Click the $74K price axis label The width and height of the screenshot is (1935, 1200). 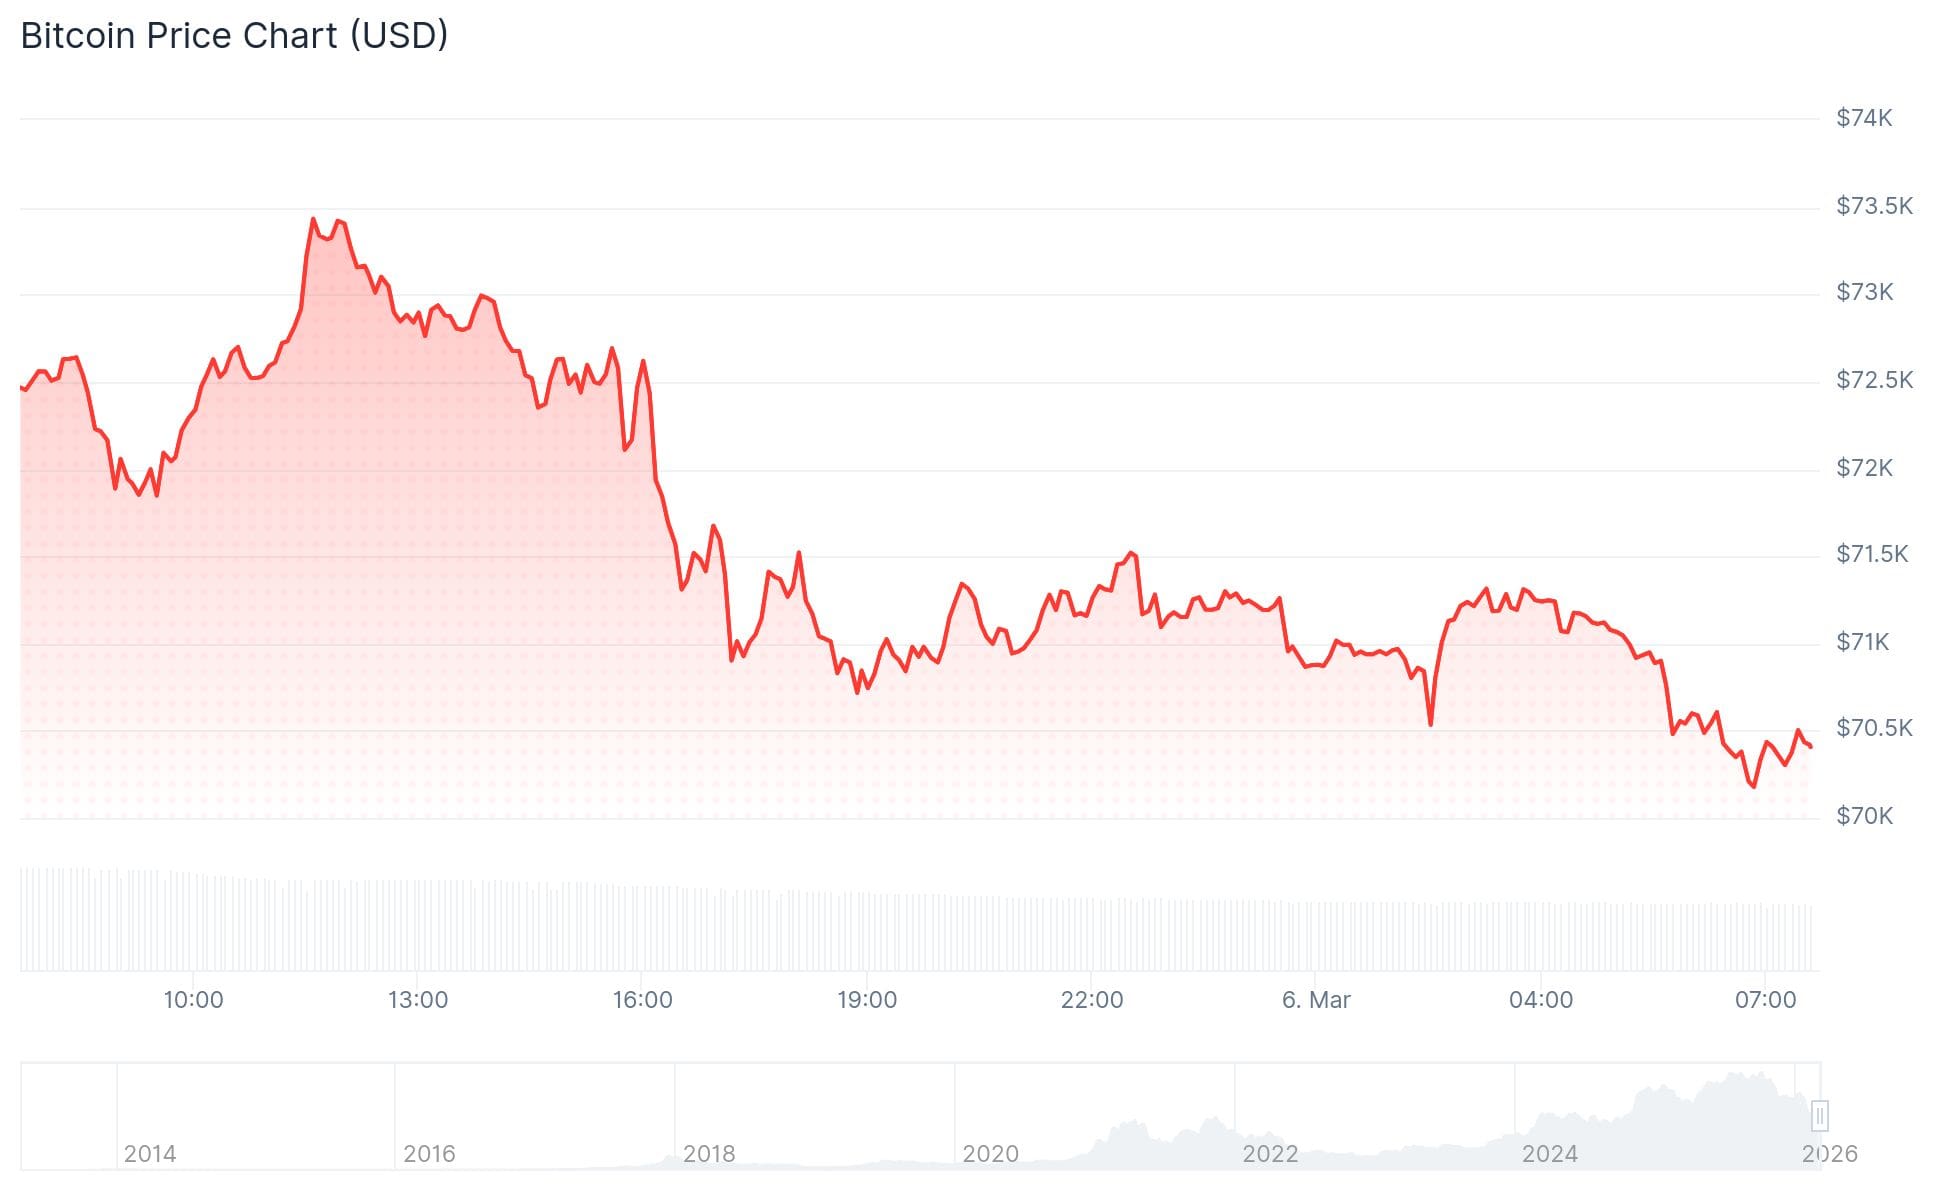(x=1864, y=118)
